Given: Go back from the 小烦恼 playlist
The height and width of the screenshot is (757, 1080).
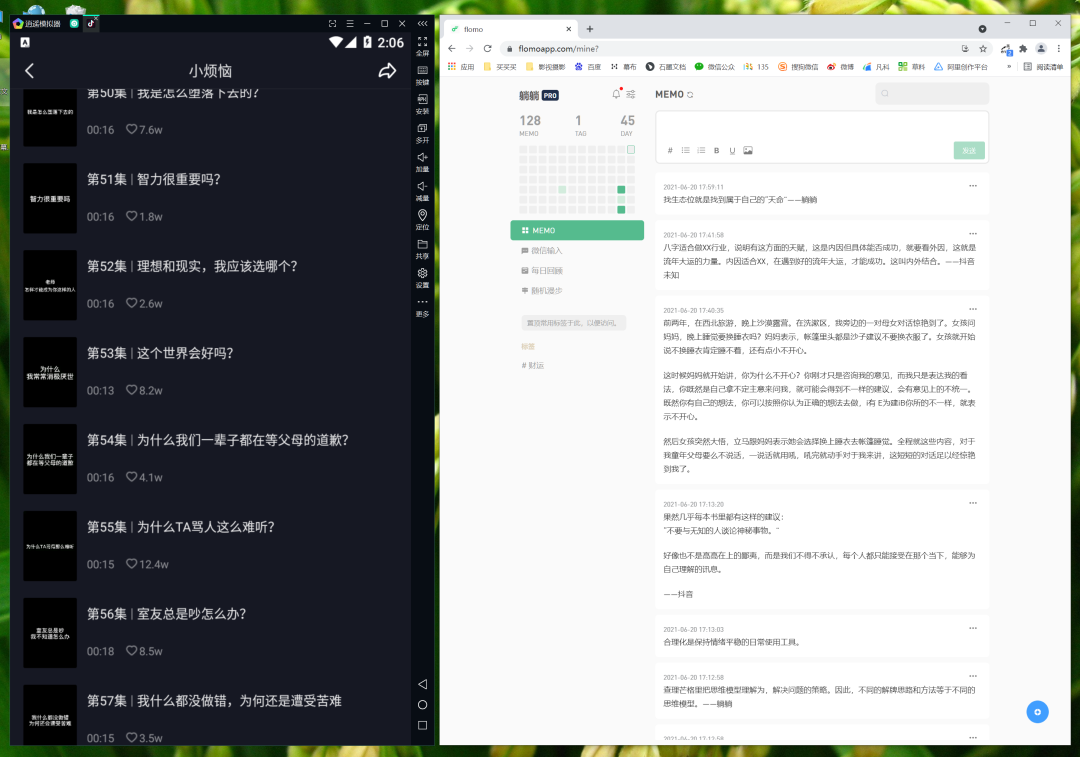Looking at the screenshot, I should click(x=29, y=71).
